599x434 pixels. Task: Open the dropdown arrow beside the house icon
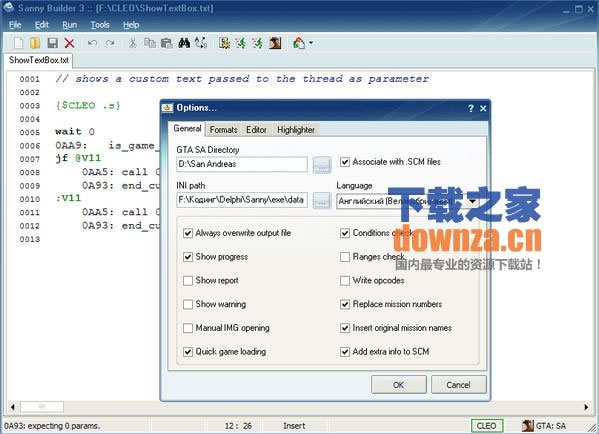click(x=311, y=43)
